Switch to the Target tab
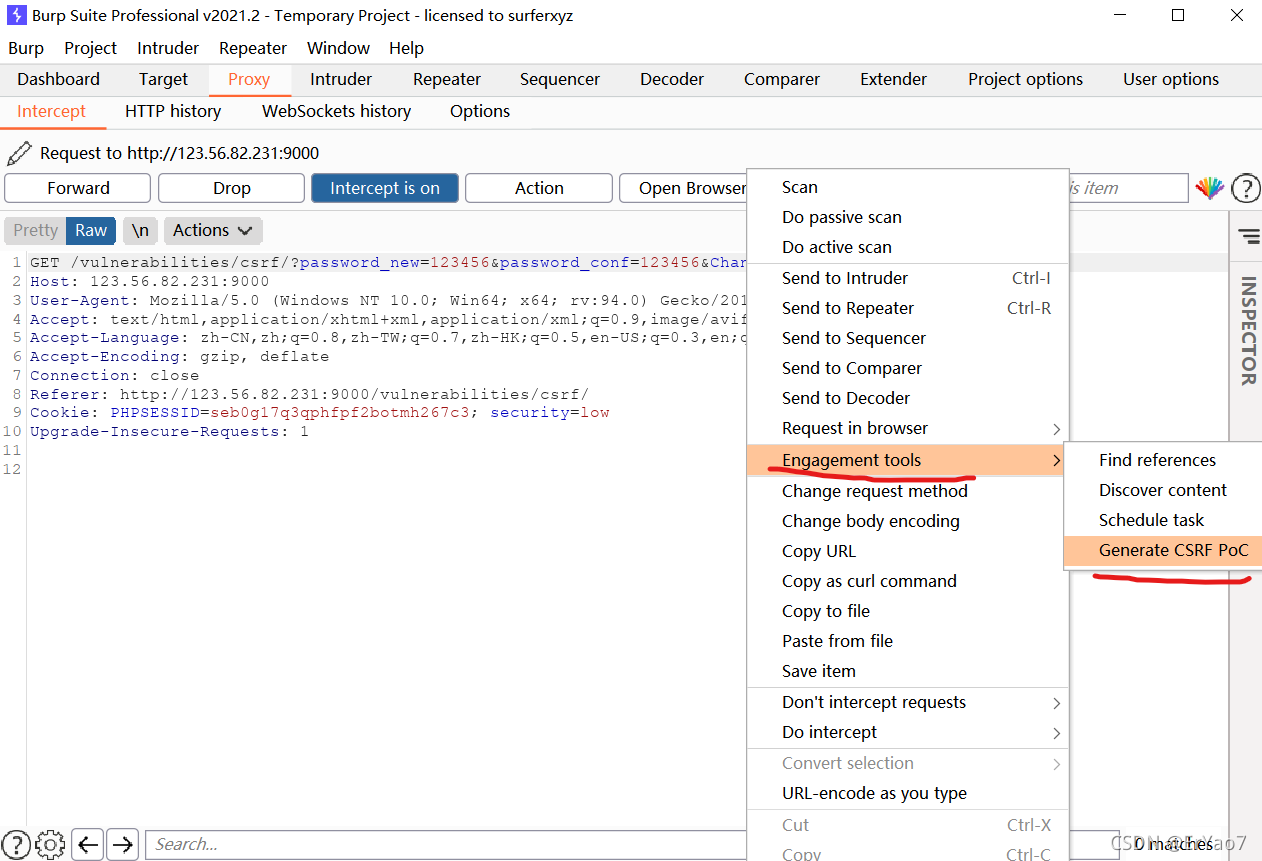Screen dimensions: 1262x861 163,79
